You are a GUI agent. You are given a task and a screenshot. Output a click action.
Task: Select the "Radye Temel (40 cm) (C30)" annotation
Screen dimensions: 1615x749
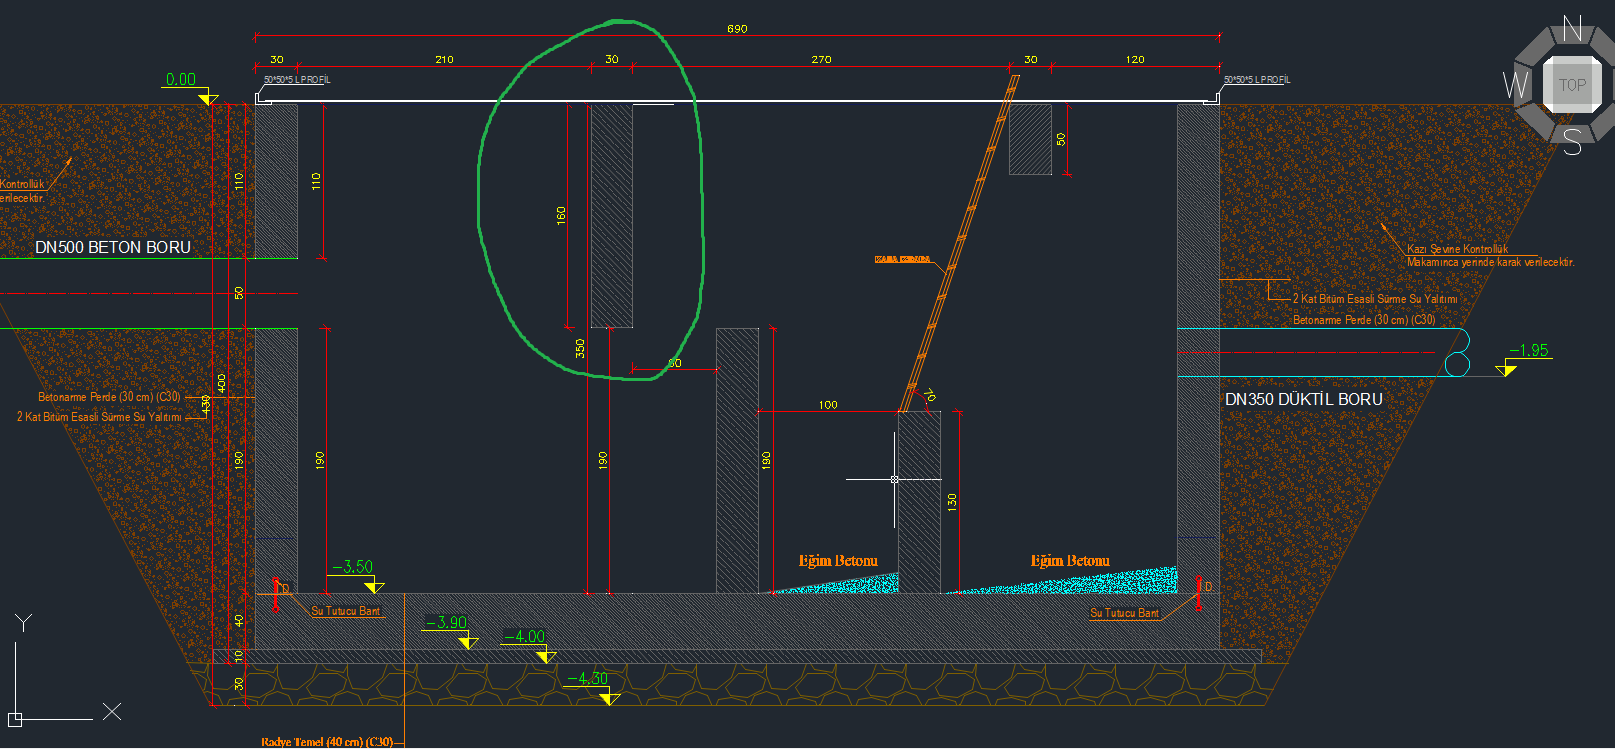click(x=327, y=742)
